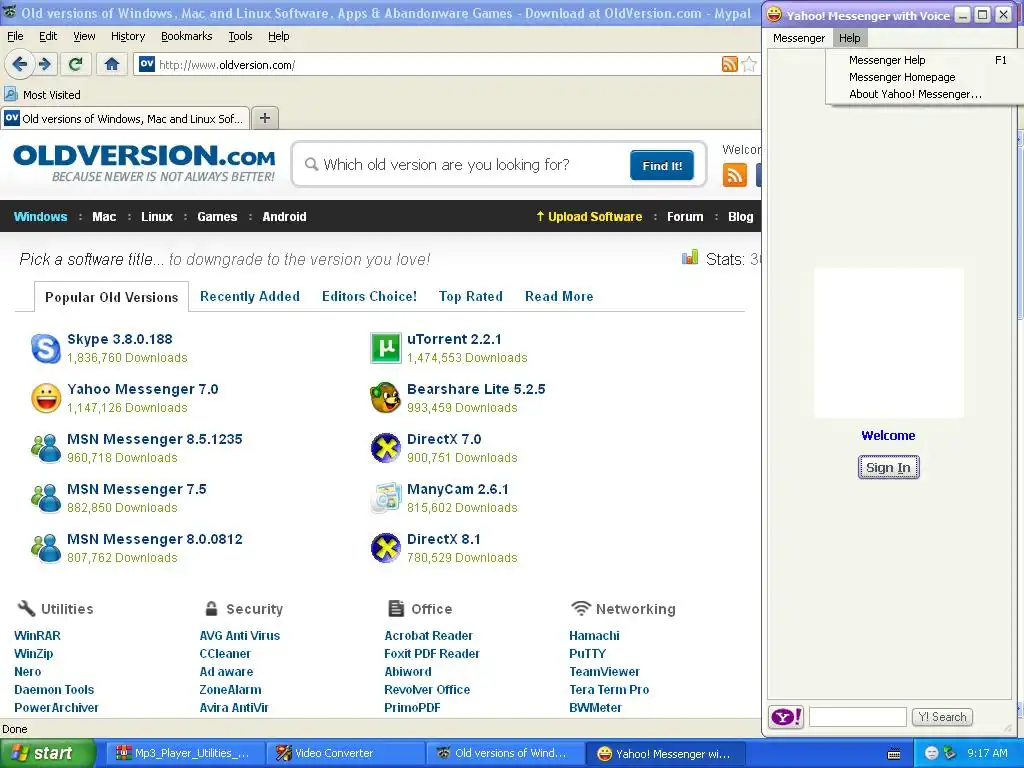
Task: Open the CCleaner security link
Action: (x=225, y=654)
